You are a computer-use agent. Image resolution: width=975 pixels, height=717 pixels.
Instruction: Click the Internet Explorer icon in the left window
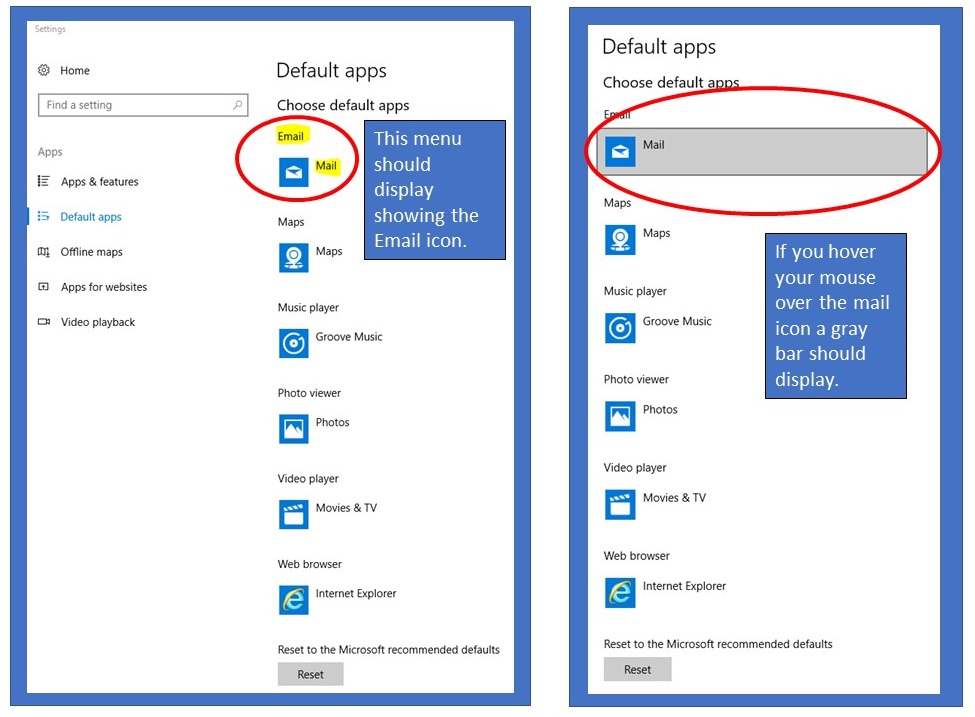point(293,600)
